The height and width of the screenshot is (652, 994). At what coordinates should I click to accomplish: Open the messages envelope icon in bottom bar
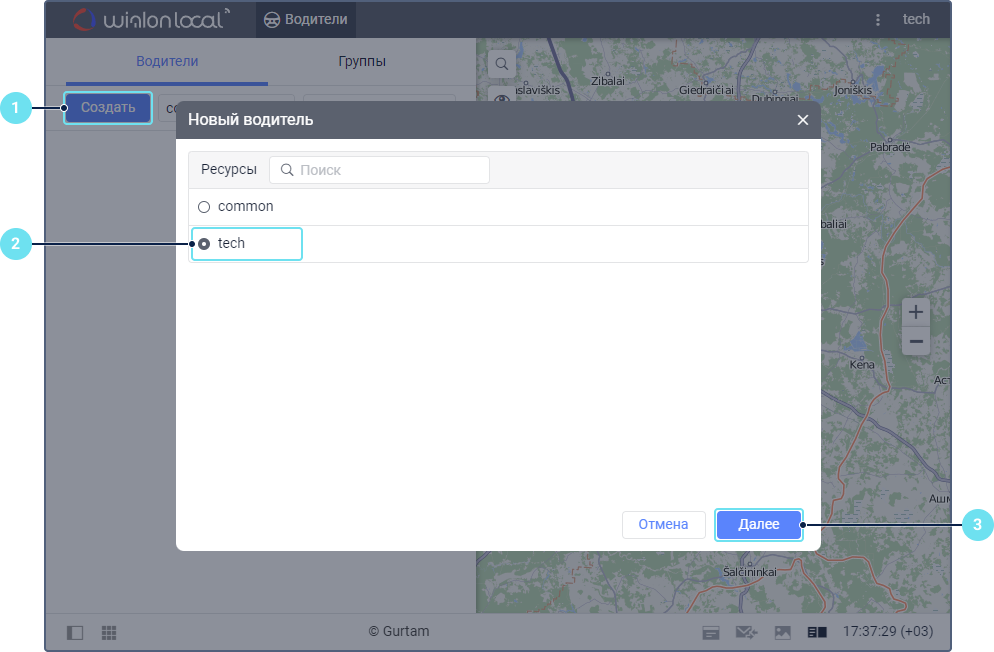click(x=745, y=632)
